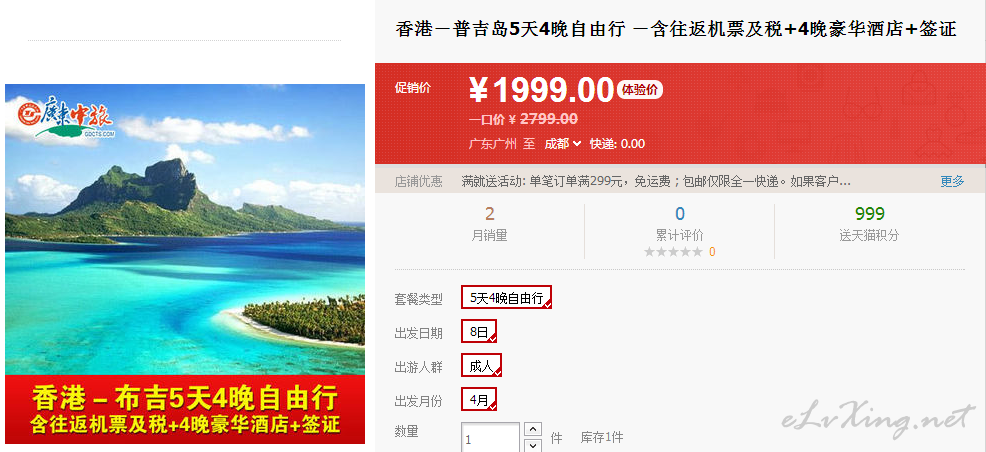The image size is (986, 452).
Task: Open the 送天猫积分 points info
Action: (869, 224)
